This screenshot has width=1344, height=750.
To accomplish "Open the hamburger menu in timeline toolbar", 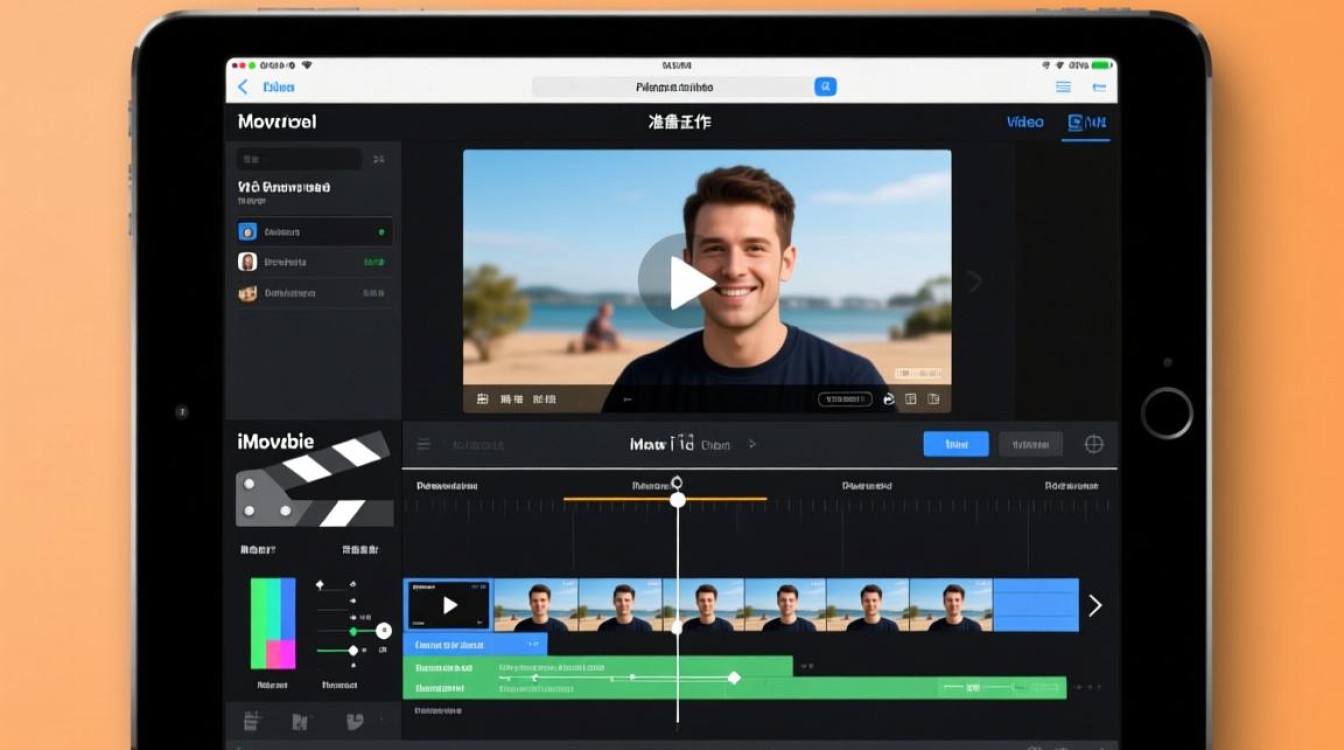I will (x=423, y=444).
